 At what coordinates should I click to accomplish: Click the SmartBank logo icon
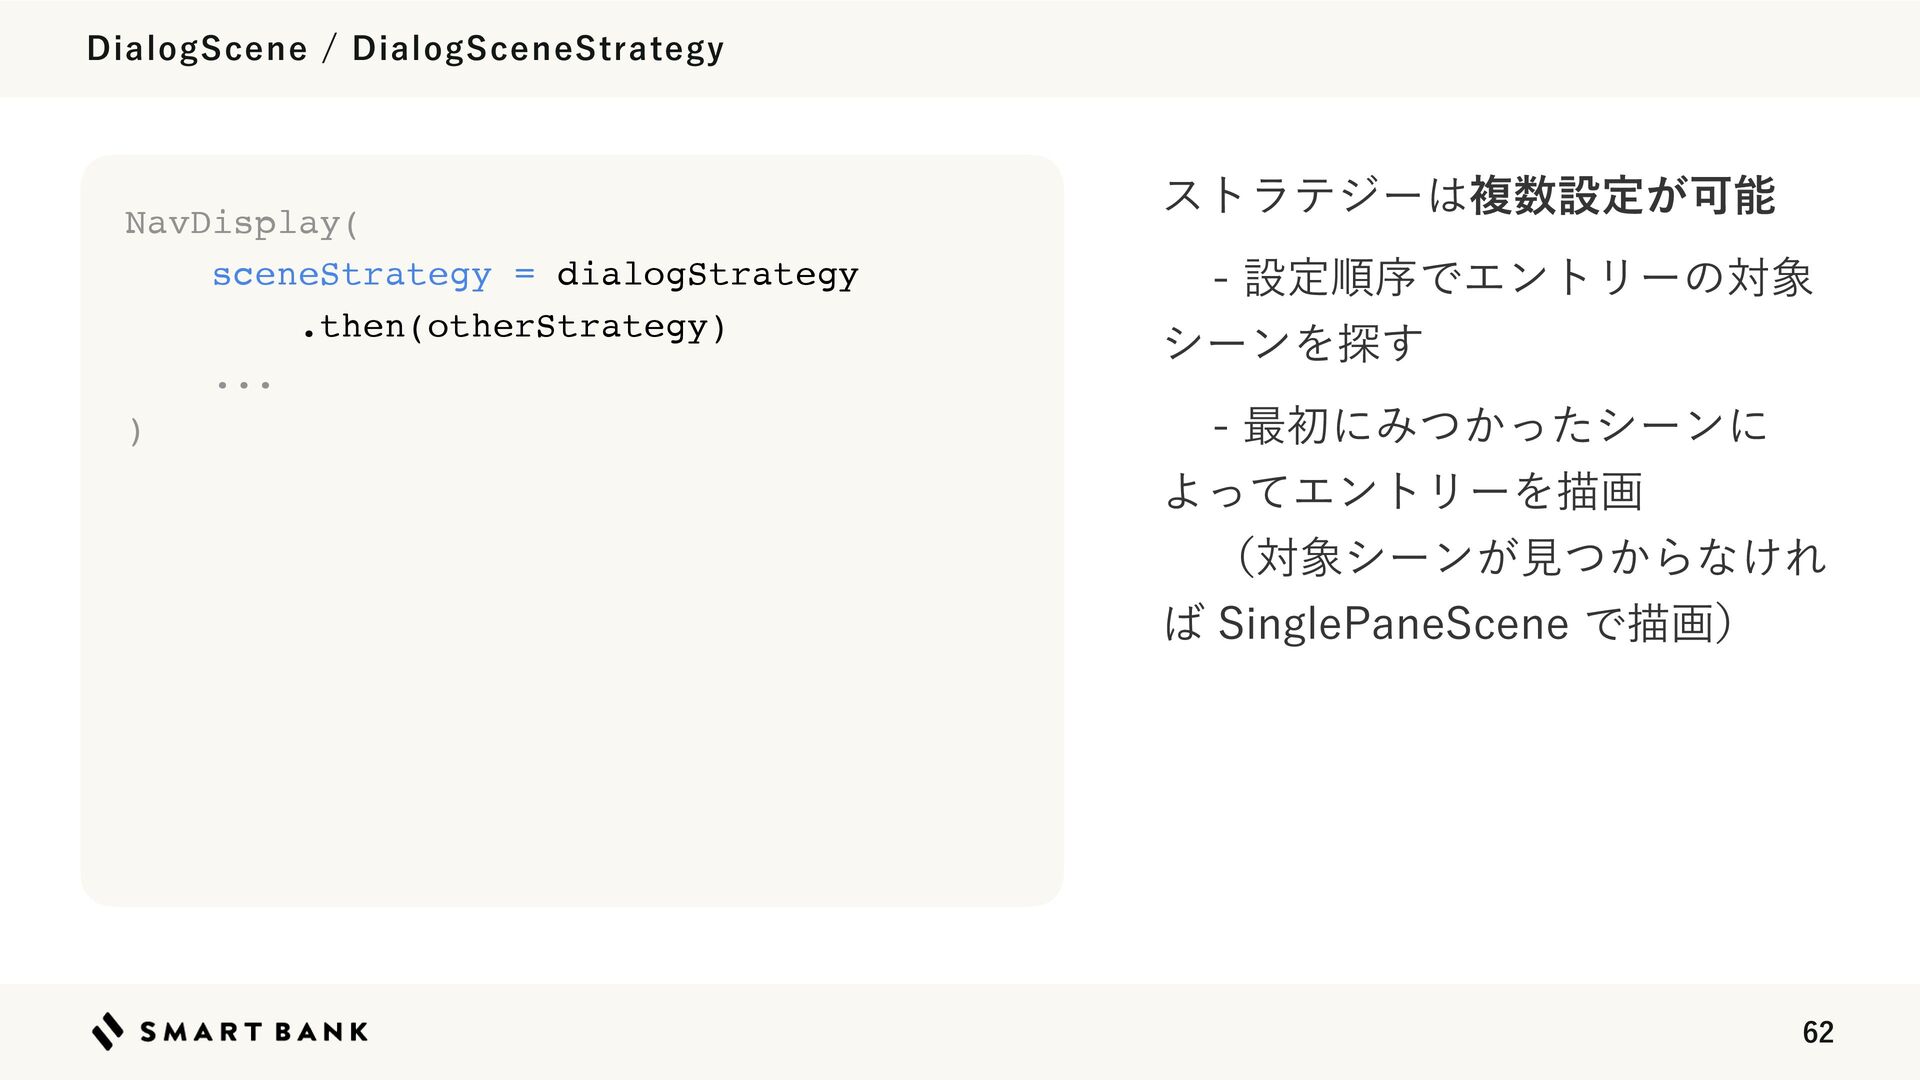click(x=108, y=1031)
